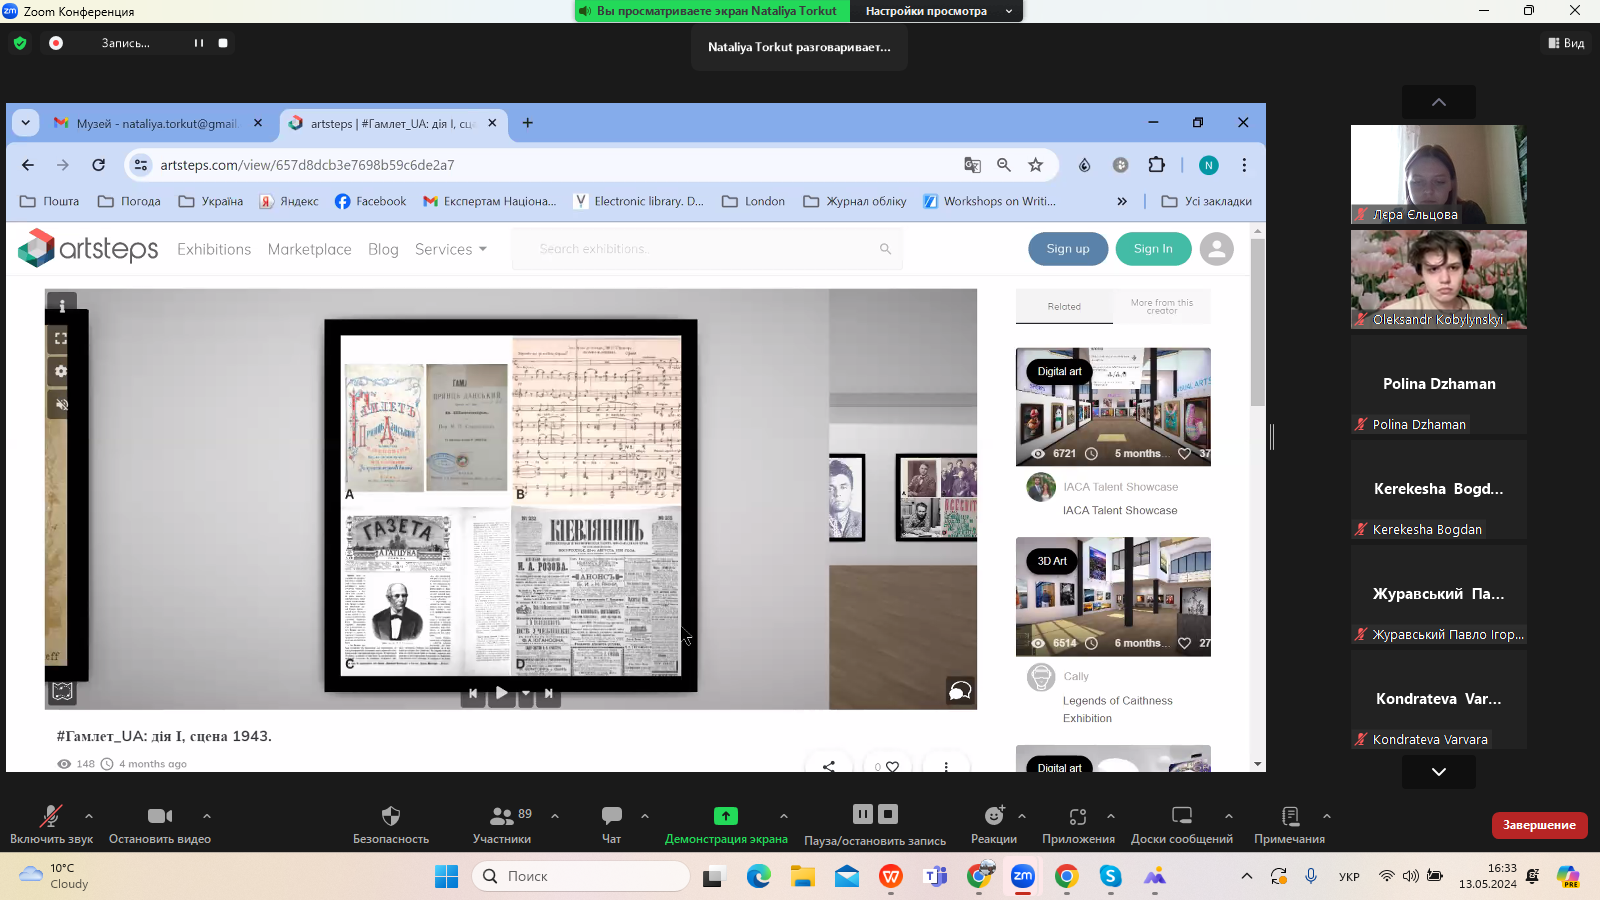This screenshot has width=1600, height=900.
Task: Click the green encryption shield icon
Action: (x=20, y=43)
